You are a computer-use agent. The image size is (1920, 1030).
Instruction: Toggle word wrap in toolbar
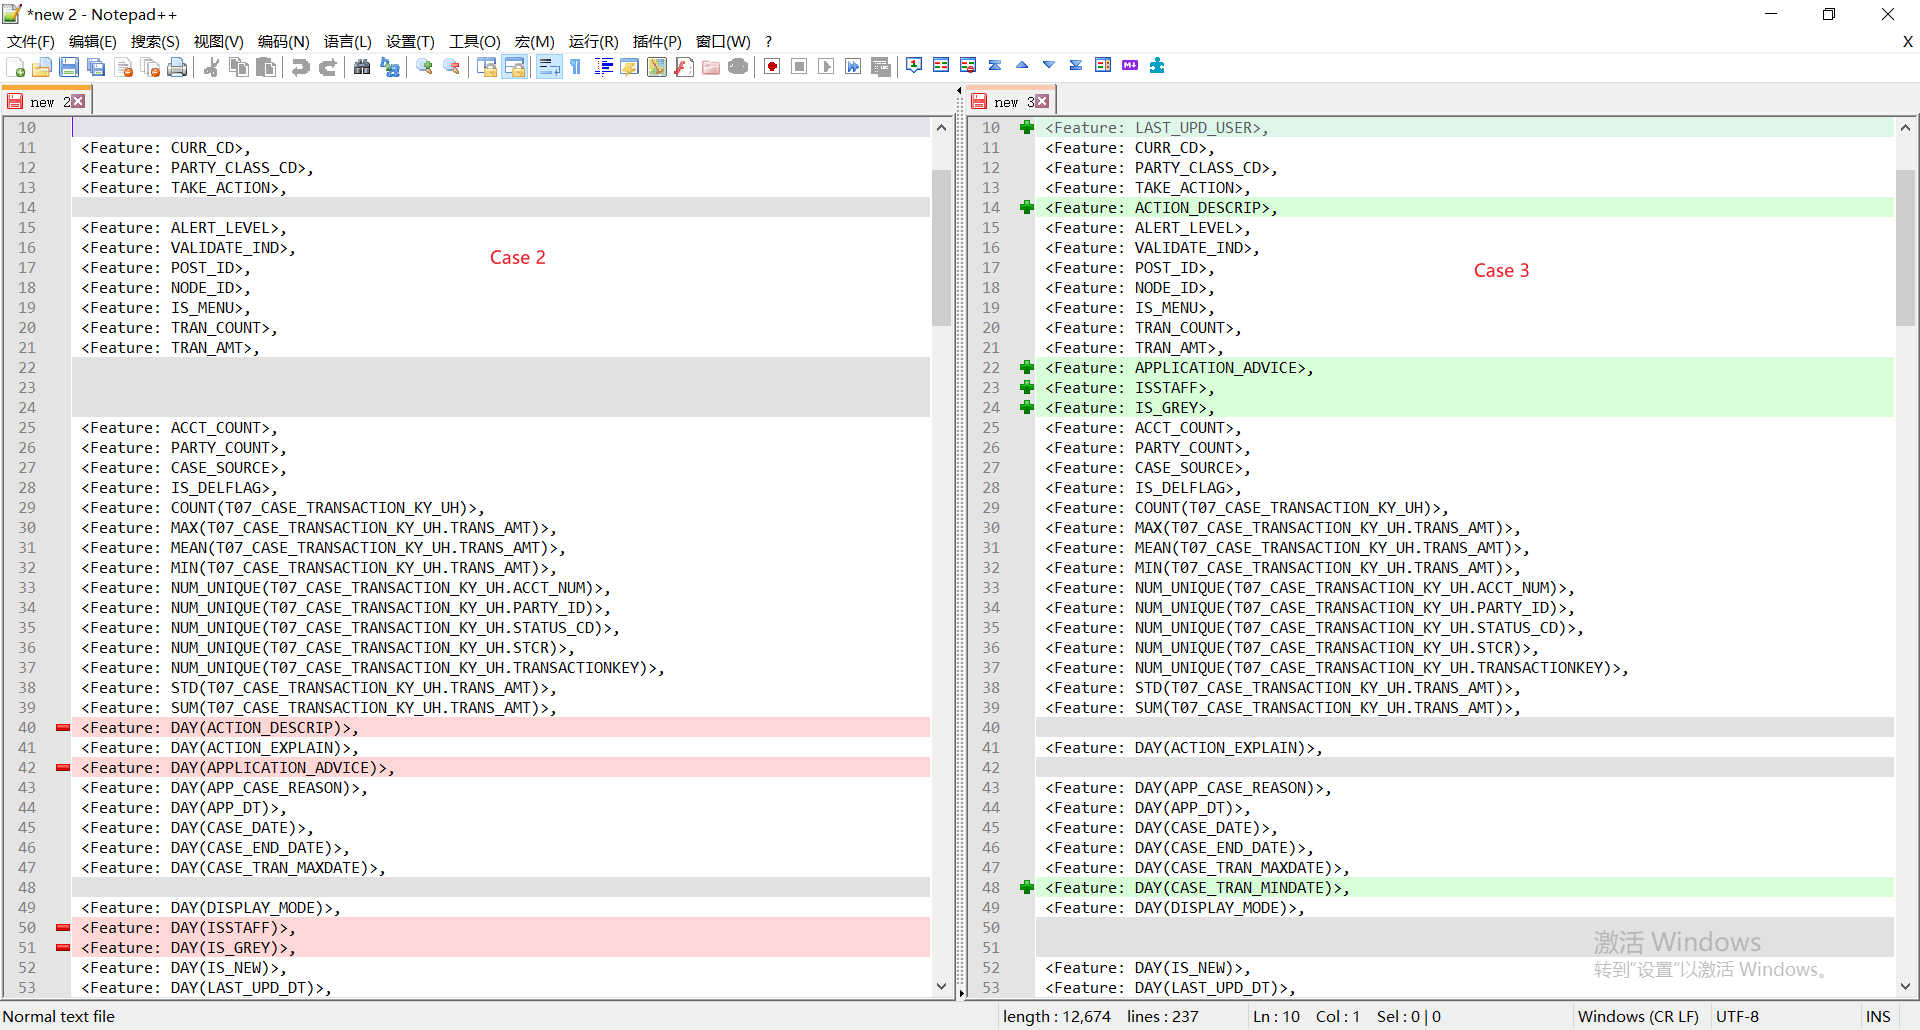point(549,67)
